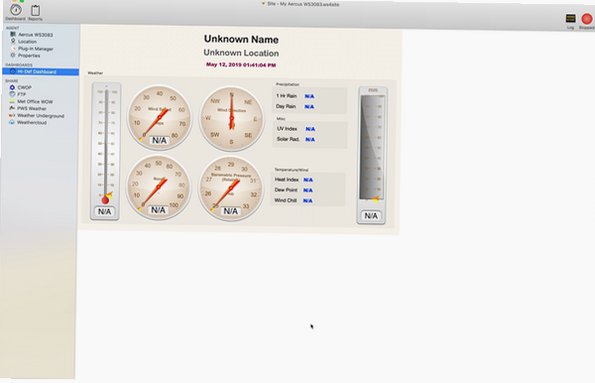Click the Wind Direction compass gauge

[x=231, y=119]
